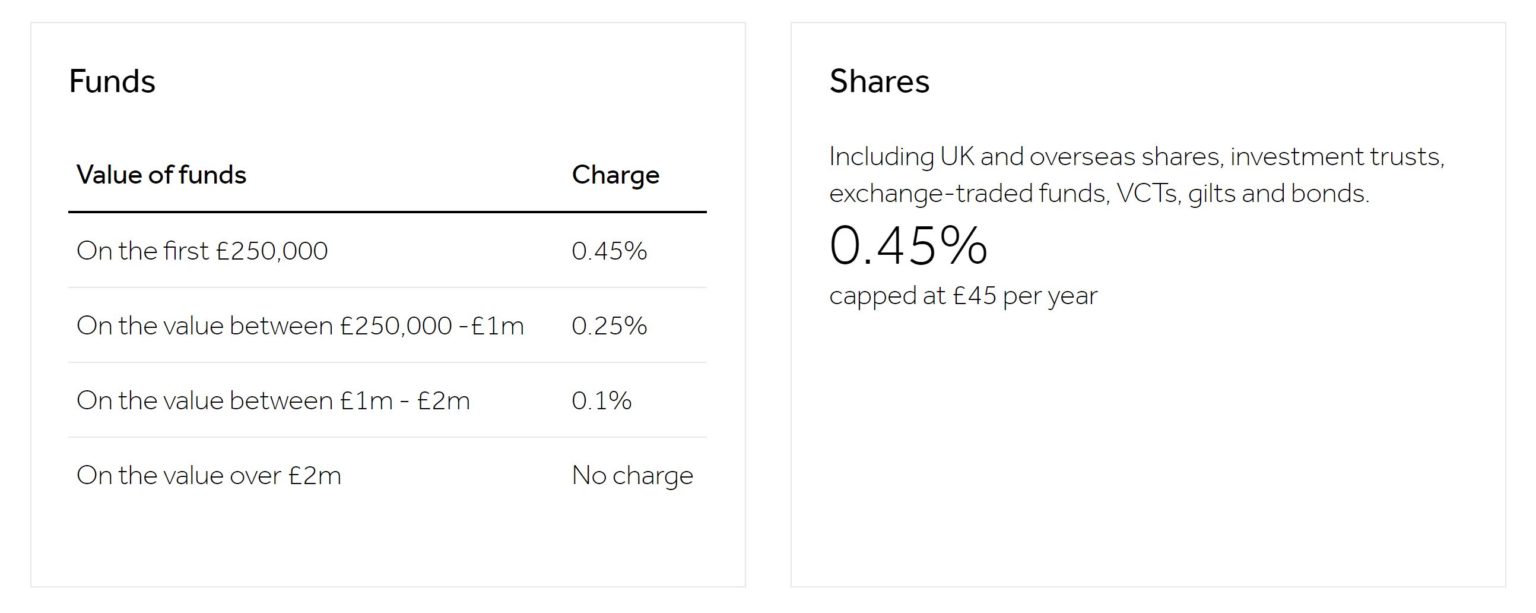This screenshot has height=613, width=1536.
Task: Click the 0.45% charge in the Funds table
Action: click(x=609, y=250)
